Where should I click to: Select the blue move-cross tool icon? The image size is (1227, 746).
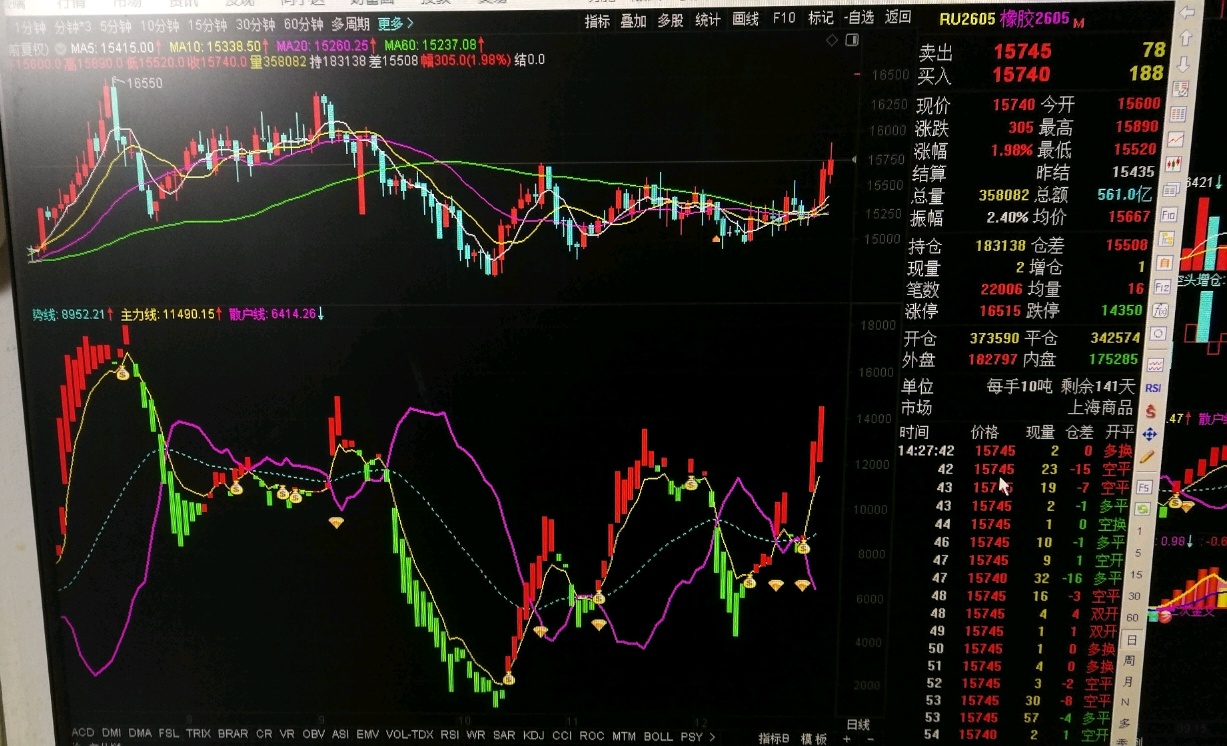click(1149, 434)
